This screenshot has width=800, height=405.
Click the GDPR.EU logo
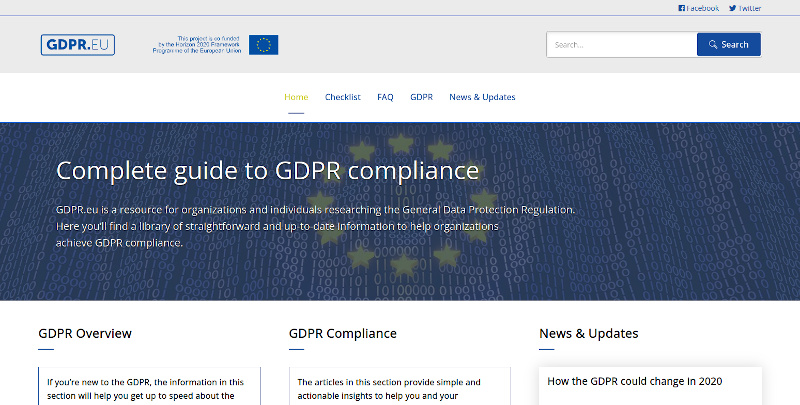point(78,45)
